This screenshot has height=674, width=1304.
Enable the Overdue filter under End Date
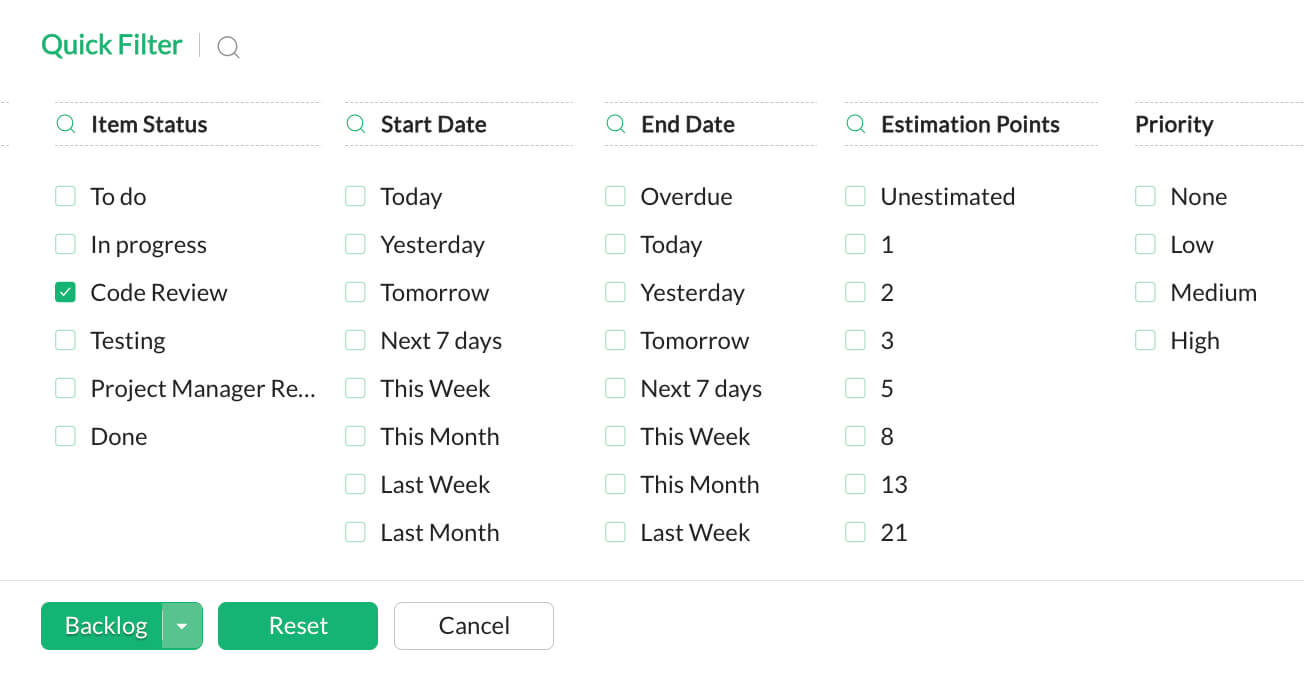(615, 196)
